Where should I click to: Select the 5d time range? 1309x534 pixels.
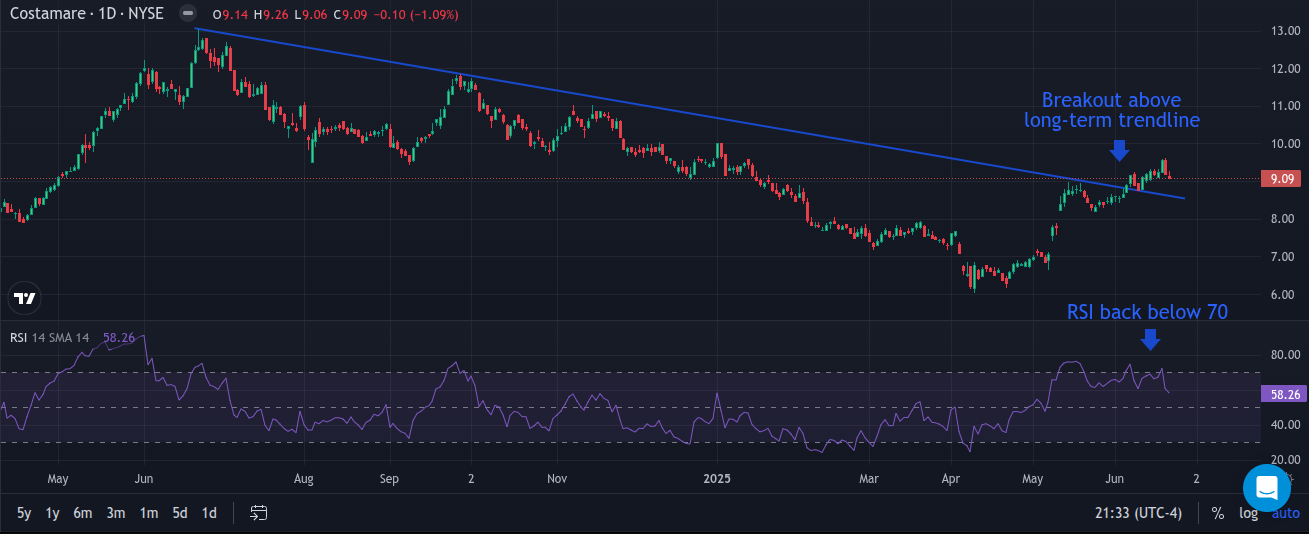180,513
